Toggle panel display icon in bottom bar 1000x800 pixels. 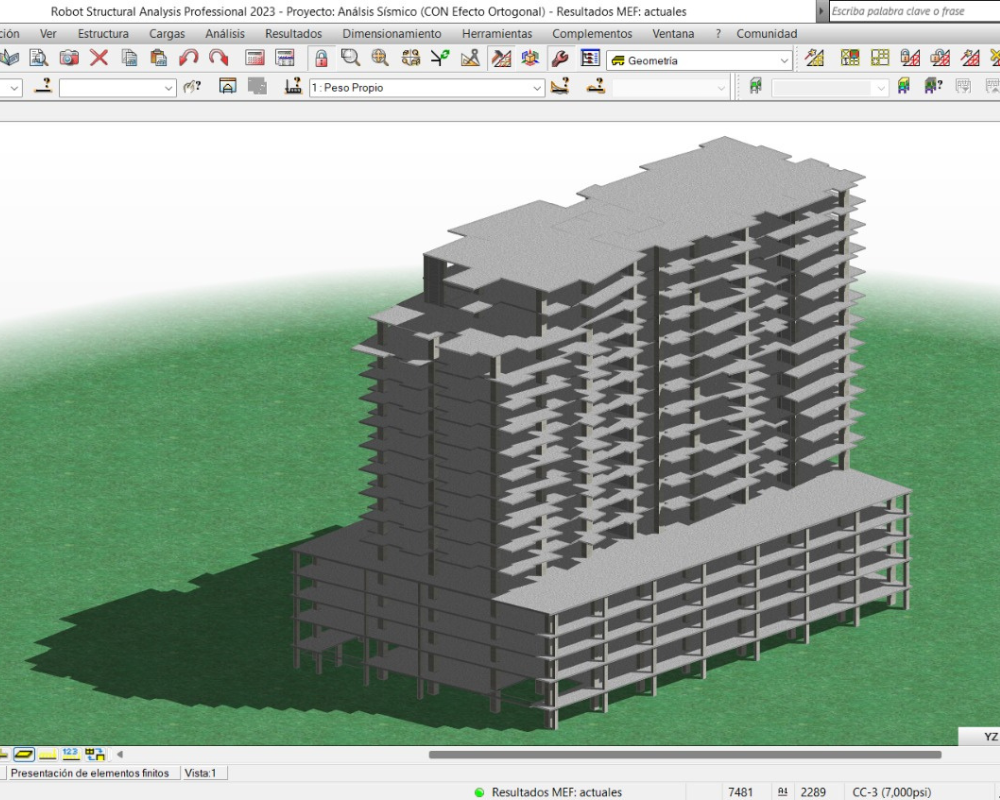click(x=24, y=754)
